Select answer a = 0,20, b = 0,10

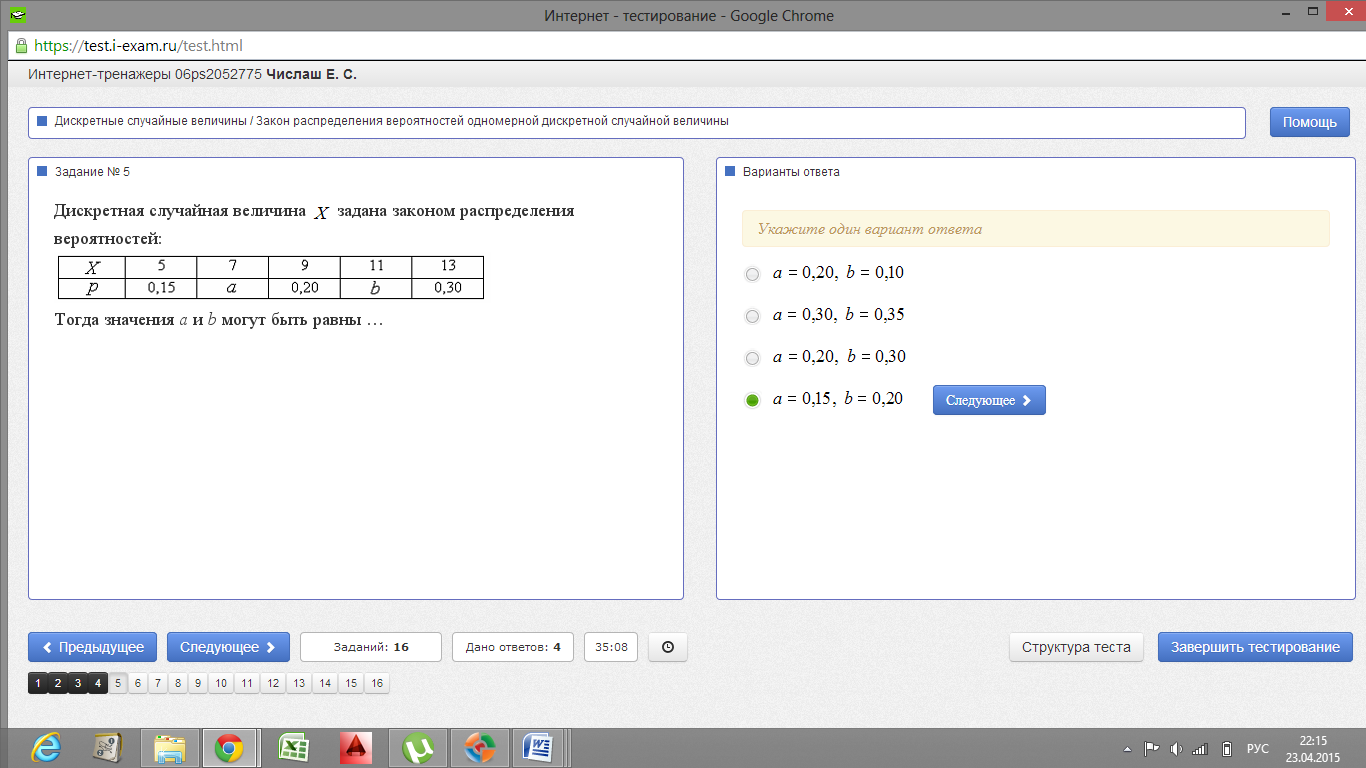[x=753, y=274]
